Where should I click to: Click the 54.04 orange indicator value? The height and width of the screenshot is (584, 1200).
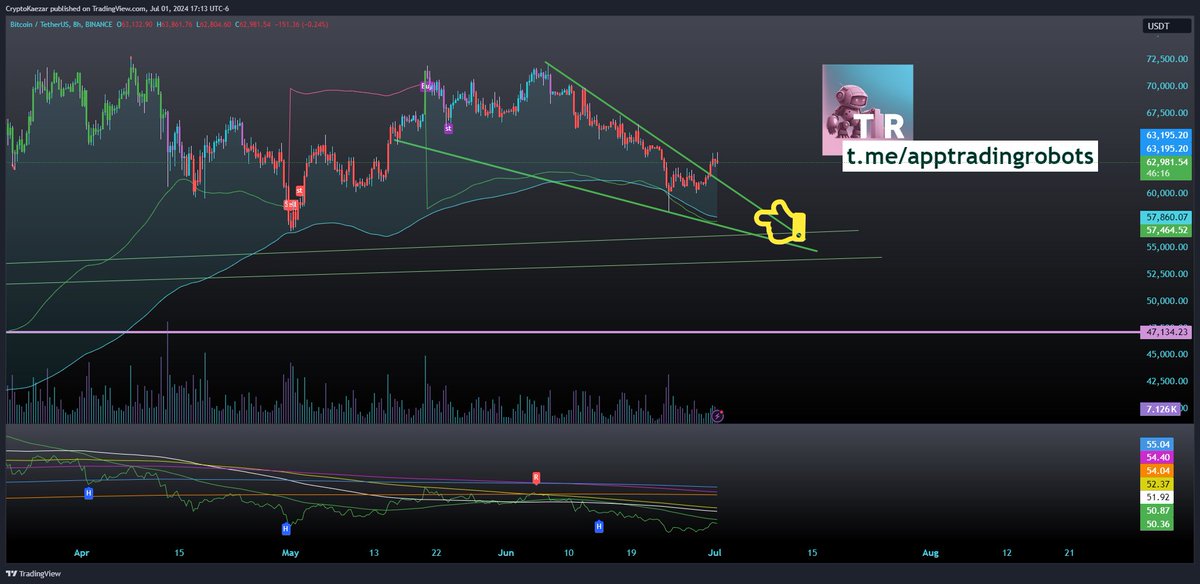pos(1156,469)
